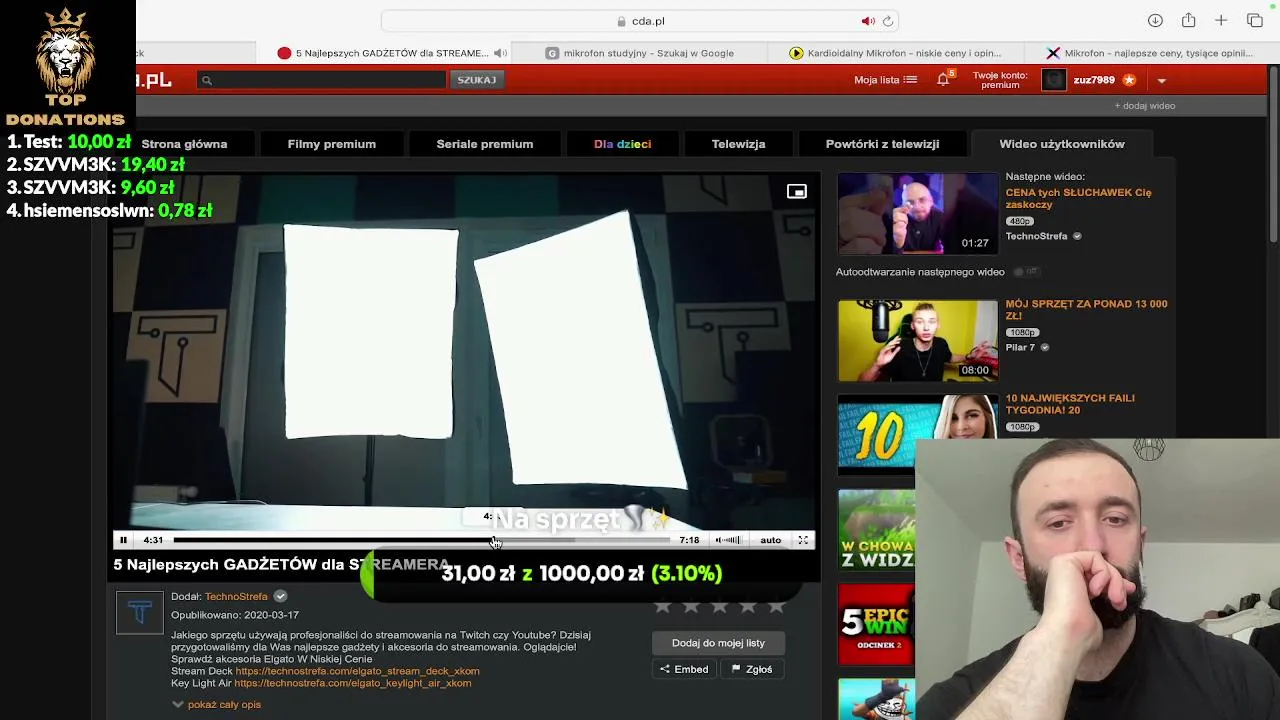Switch to Kardioidalny Mikrofon tab

click(896, 53)
